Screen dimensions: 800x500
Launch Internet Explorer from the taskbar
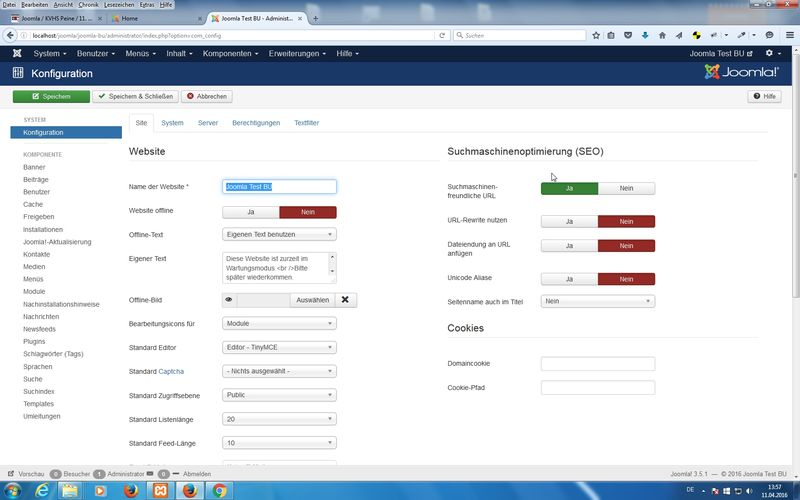pyautogui.click(x=42, y=490)
